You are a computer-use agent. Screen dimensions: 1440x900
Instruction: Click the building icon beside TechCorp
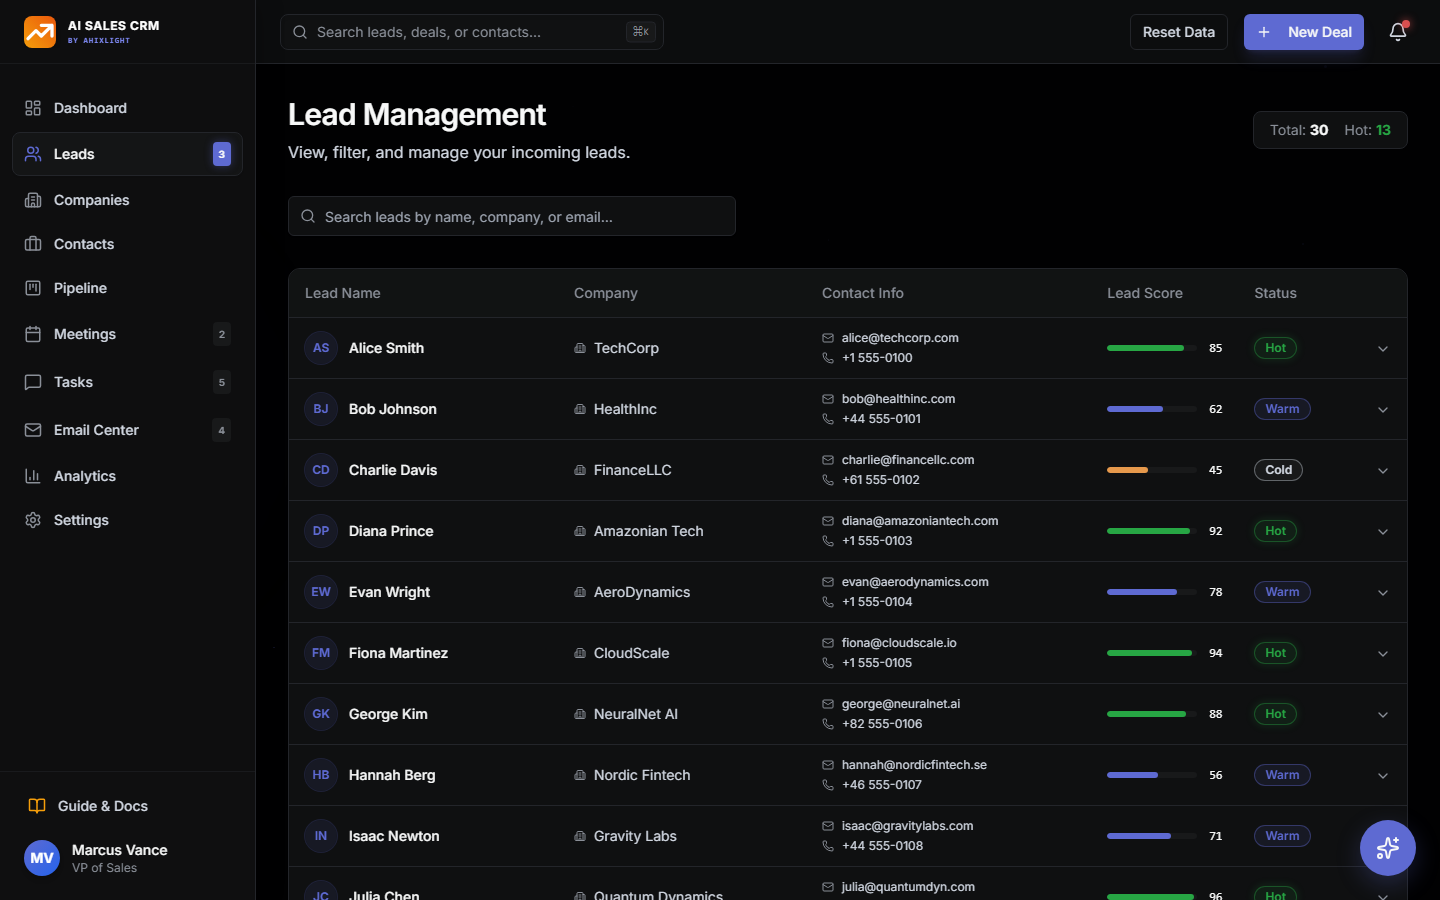click(580, 348)
